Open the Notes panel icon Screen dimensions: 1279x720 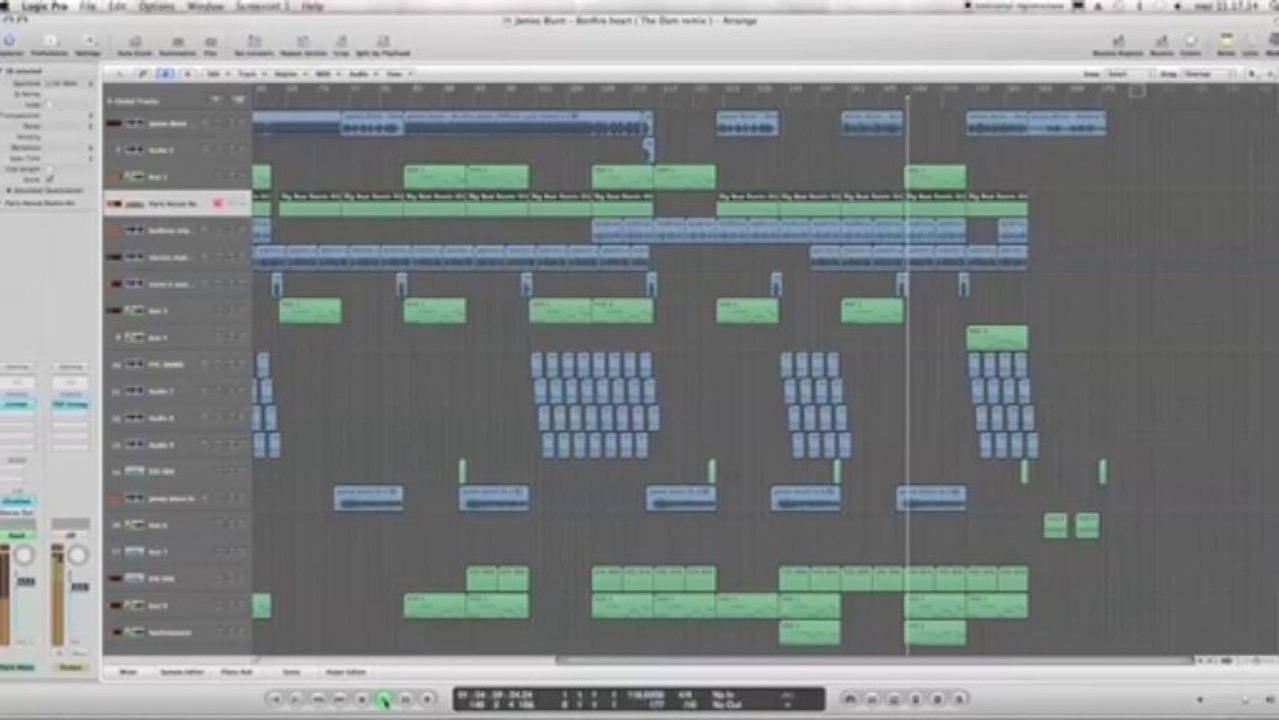pos(1226,44)
